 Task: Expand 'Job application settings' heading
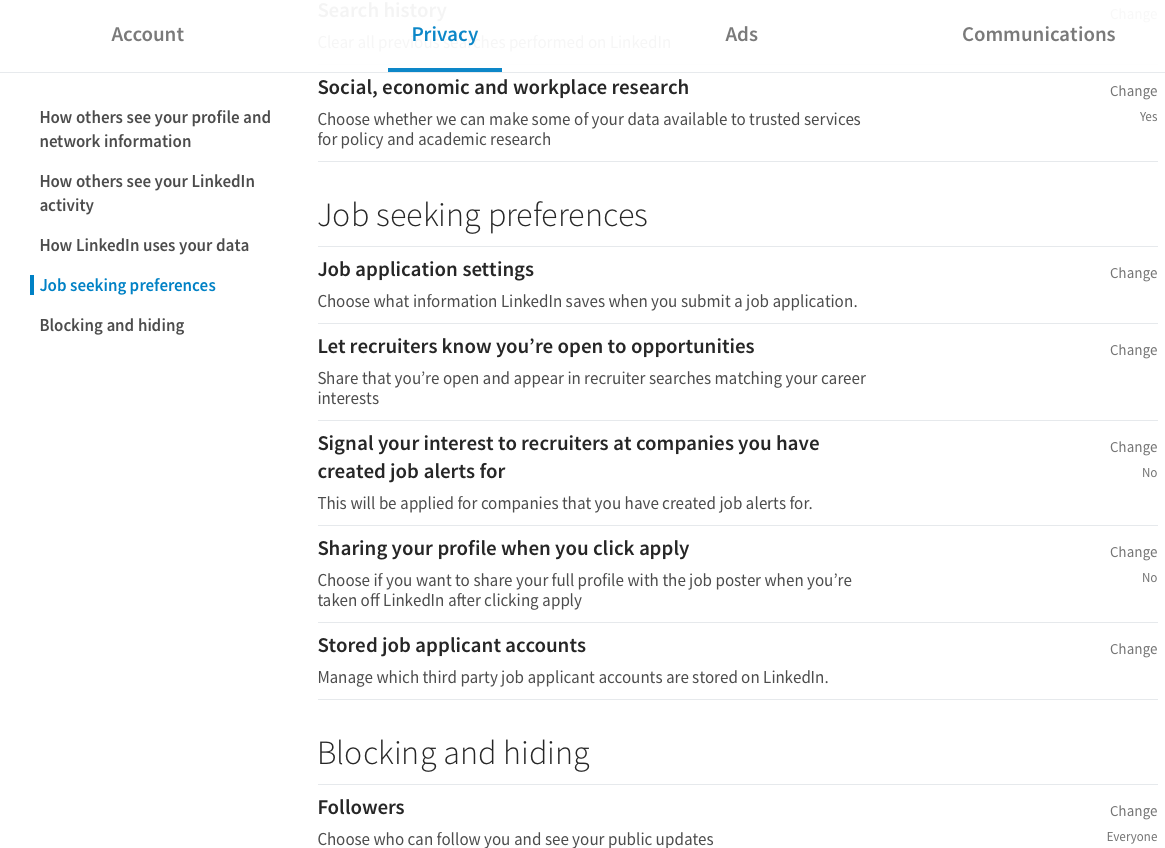pos(426,270)
